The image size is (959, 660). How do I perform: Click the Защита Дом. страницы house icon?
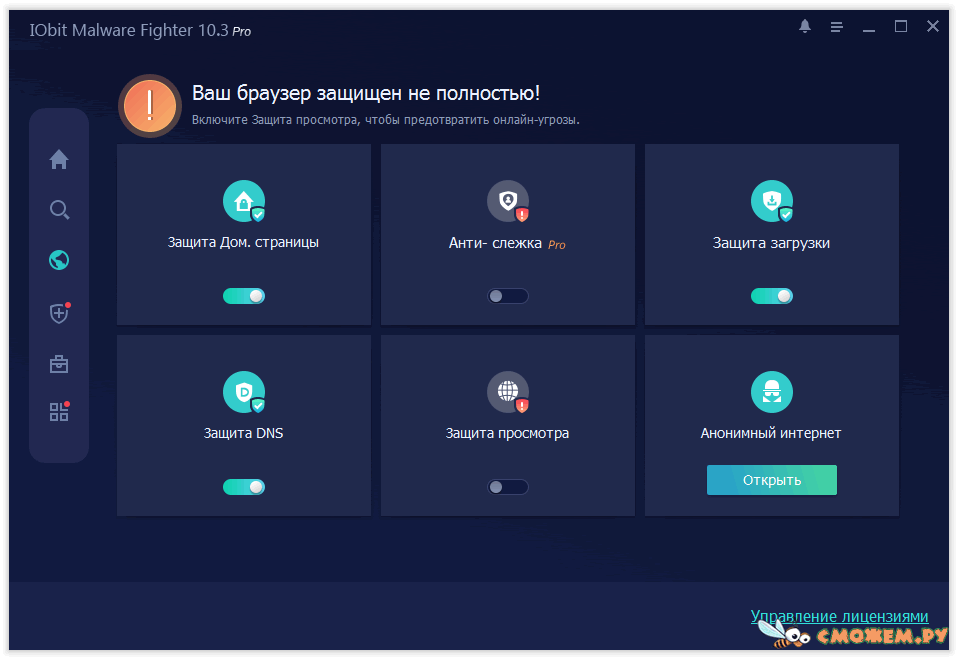pyautogui.click(x=243, y=201)
